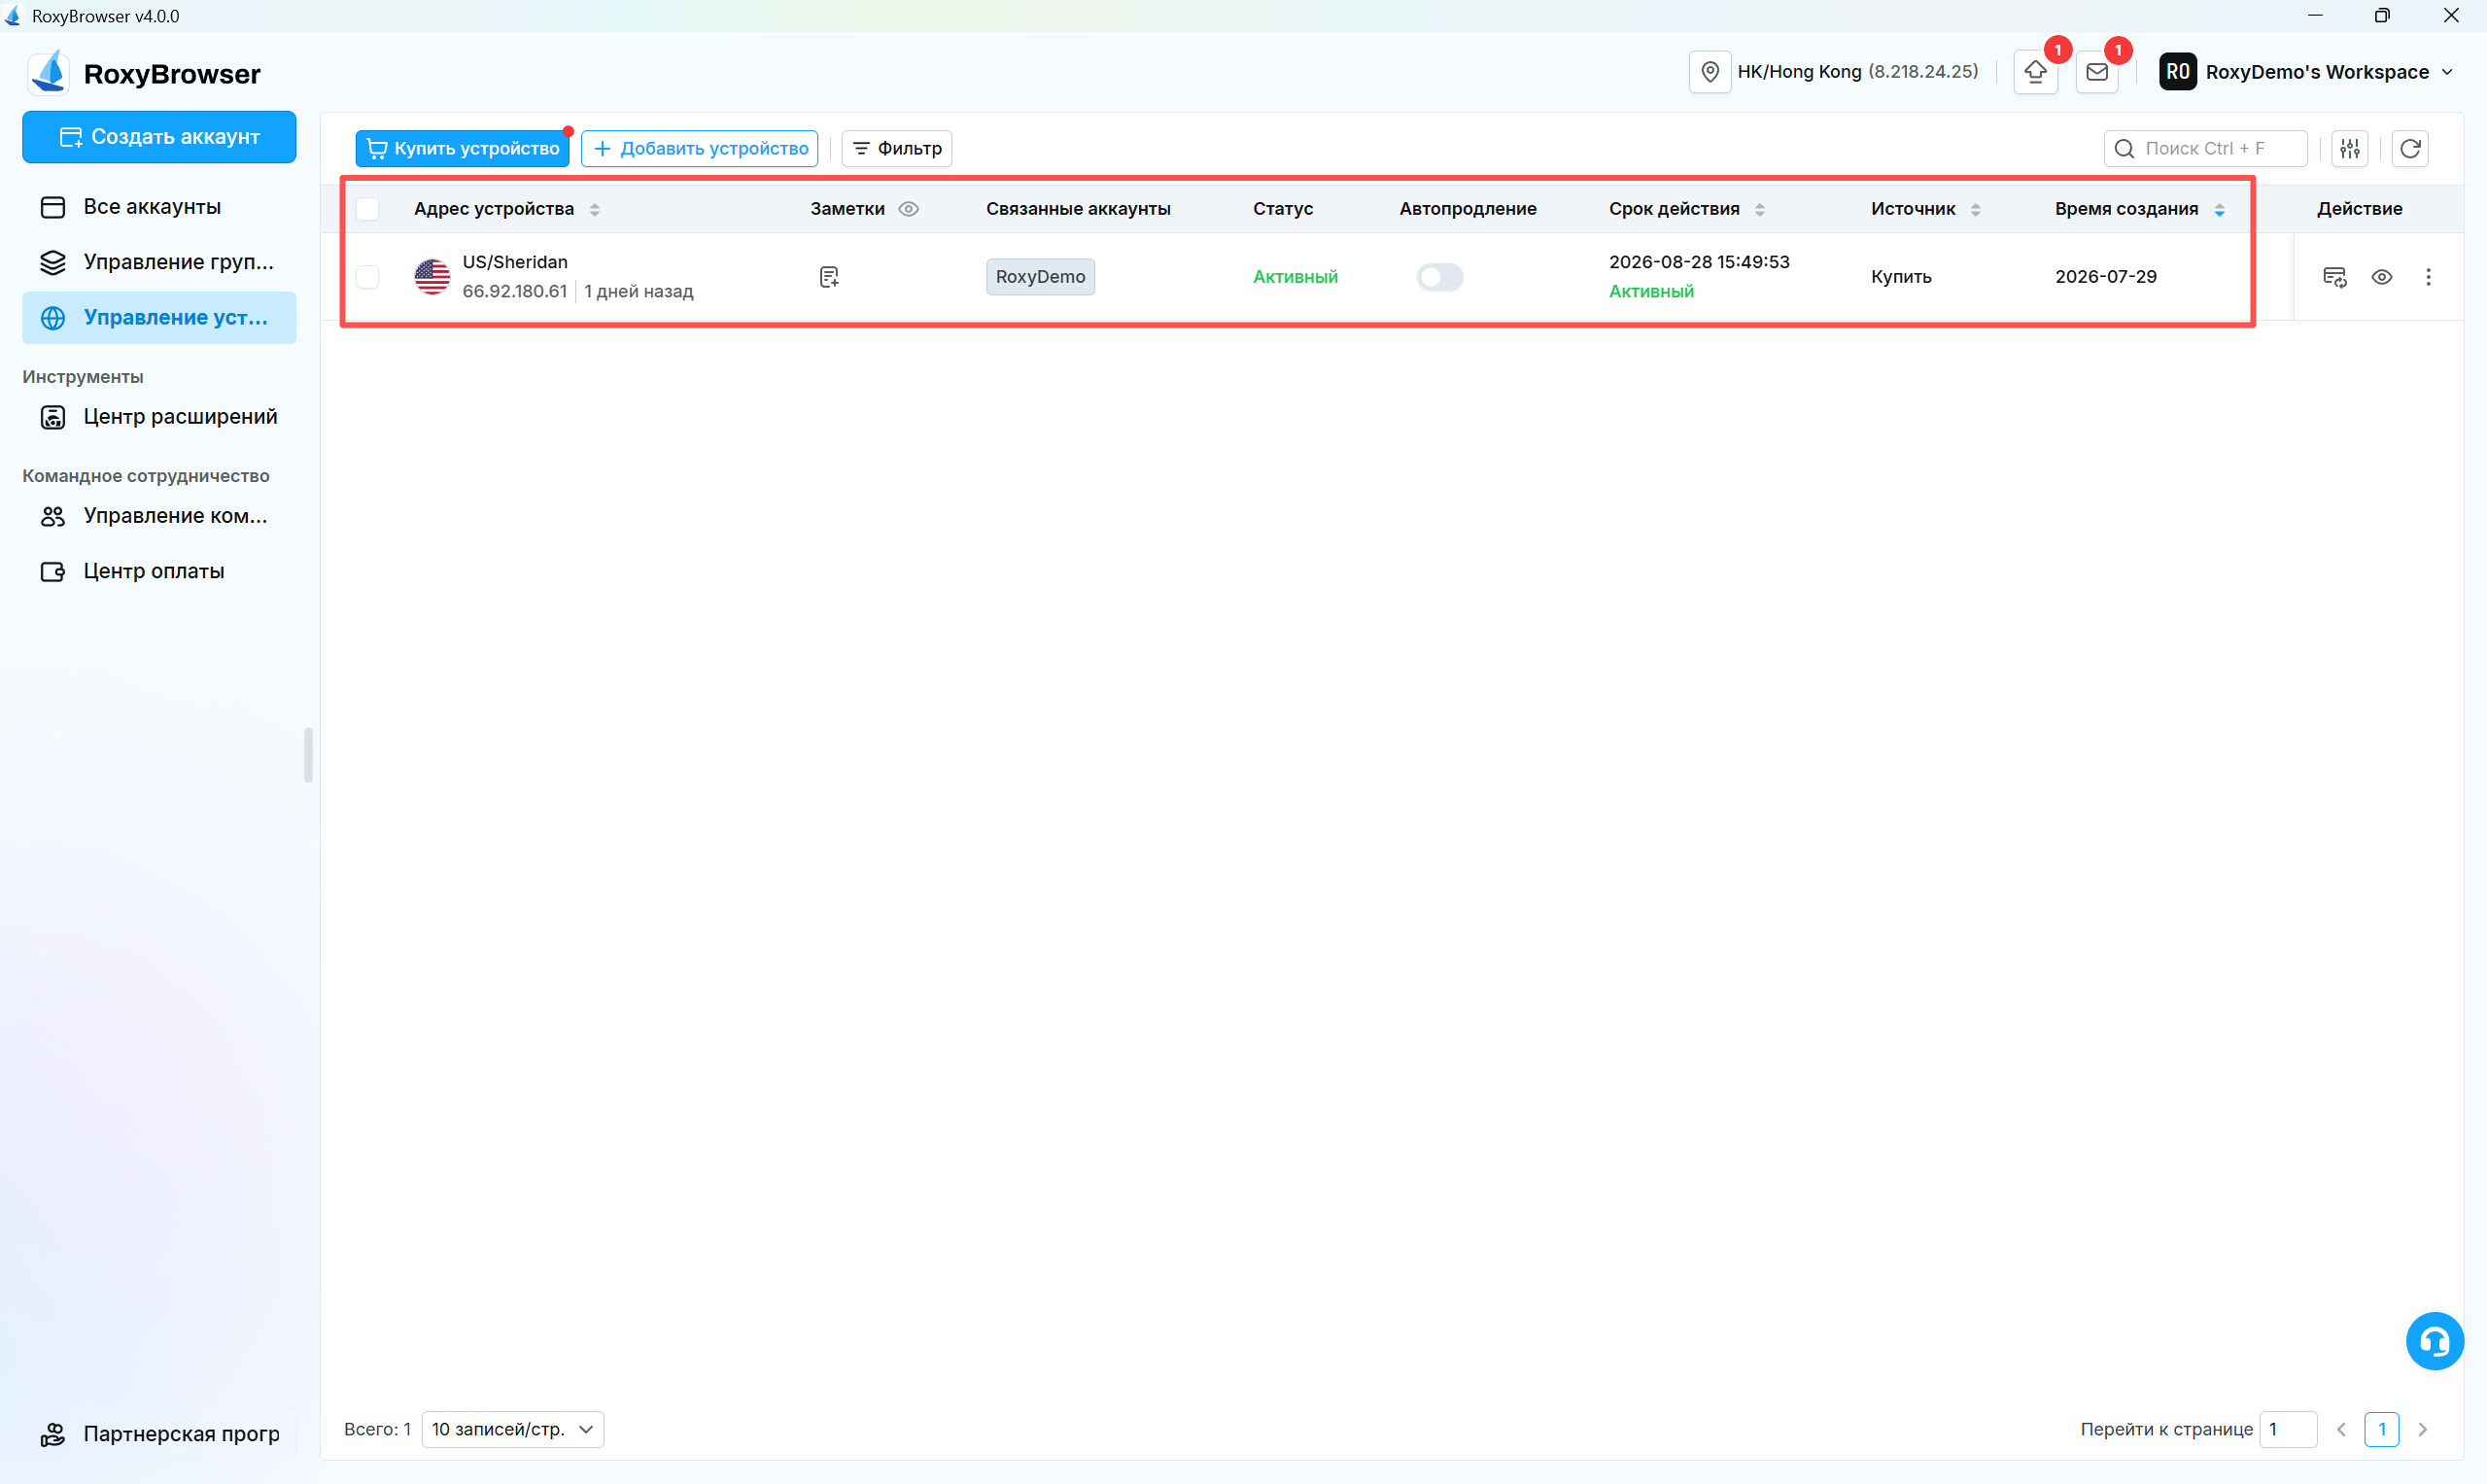View details eye icon for US/Sheridan device

pos(2382,277)
